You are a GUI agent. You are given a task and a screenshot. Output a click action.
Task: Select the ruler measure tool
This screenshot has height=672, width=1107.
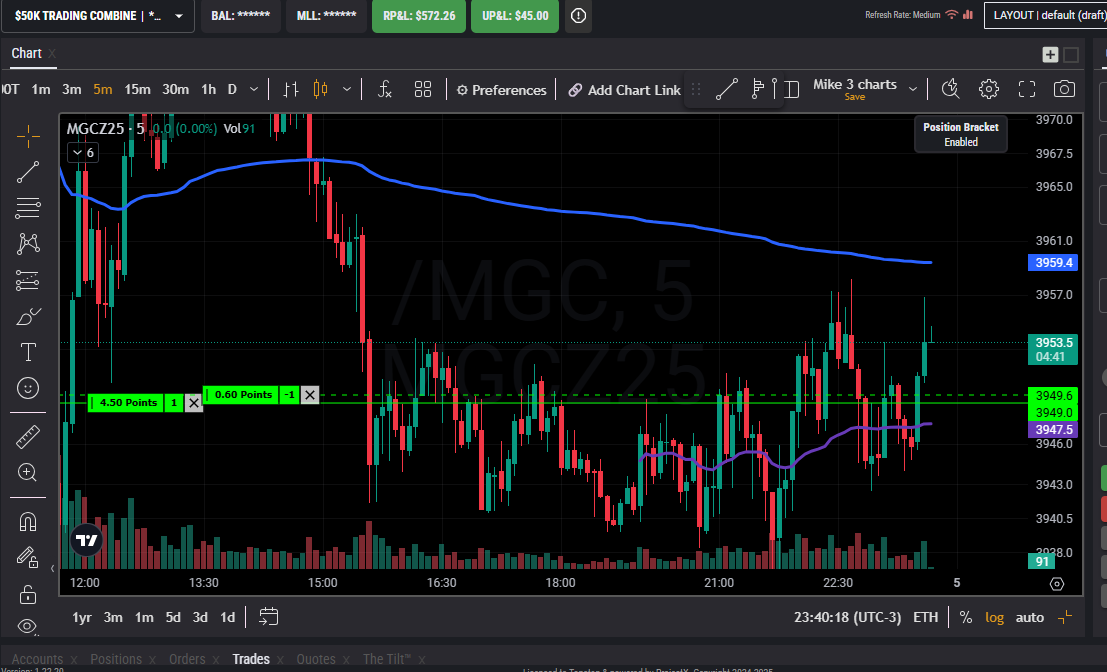(x=28, y=437)
